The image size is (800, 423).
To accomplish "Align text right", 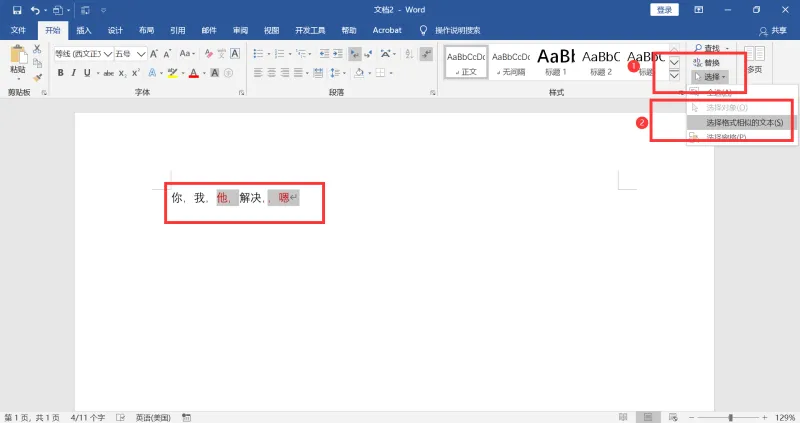I will [285, 73].
